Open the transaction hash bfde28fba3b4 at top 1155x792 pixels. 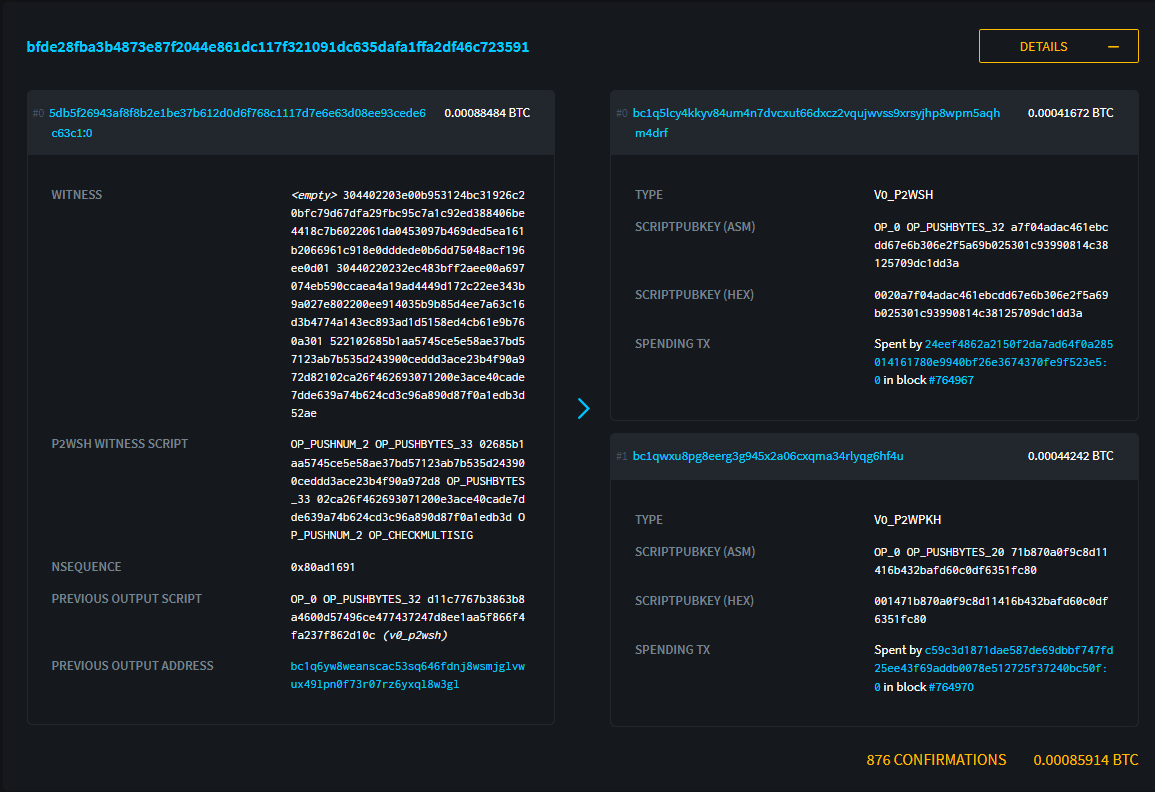(x=277, y=47)
